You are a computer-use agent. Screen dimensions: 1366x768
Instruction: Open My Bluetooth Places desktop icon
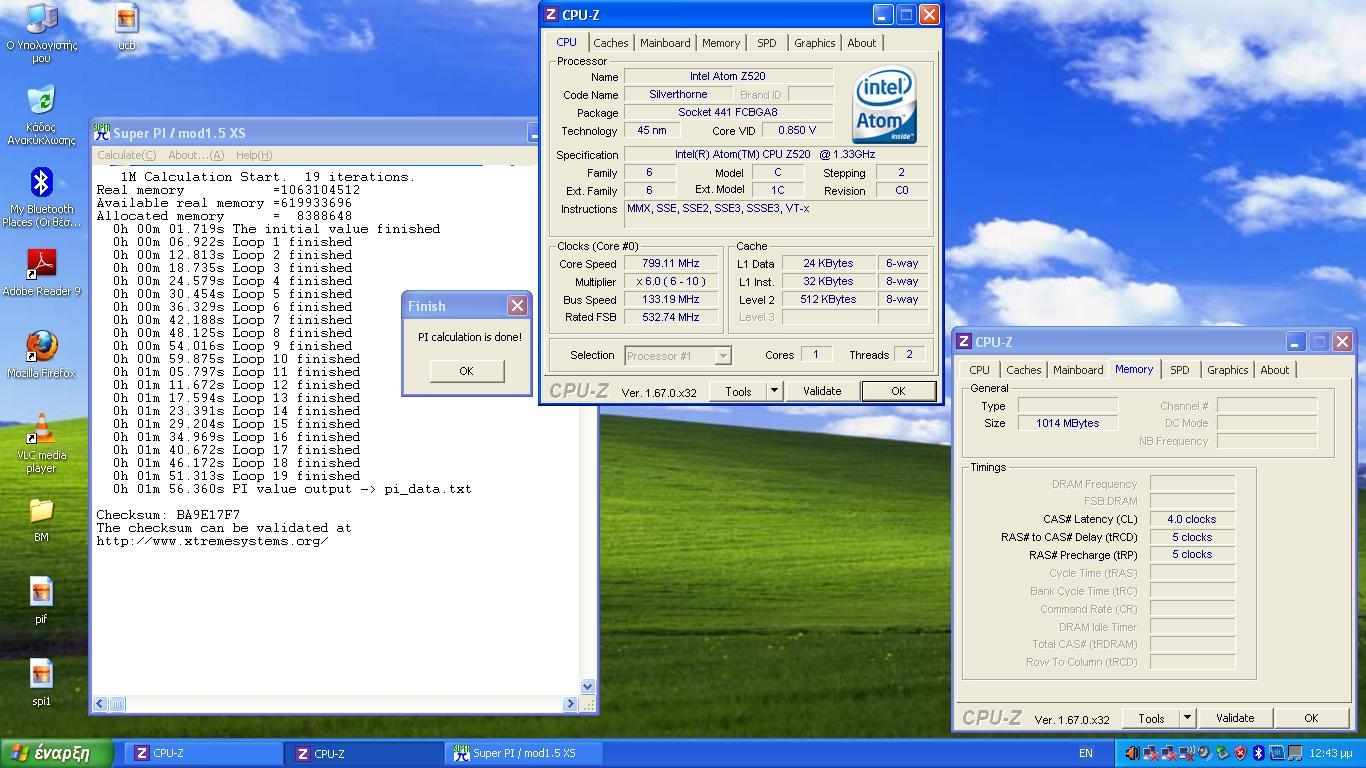(41, 198)
